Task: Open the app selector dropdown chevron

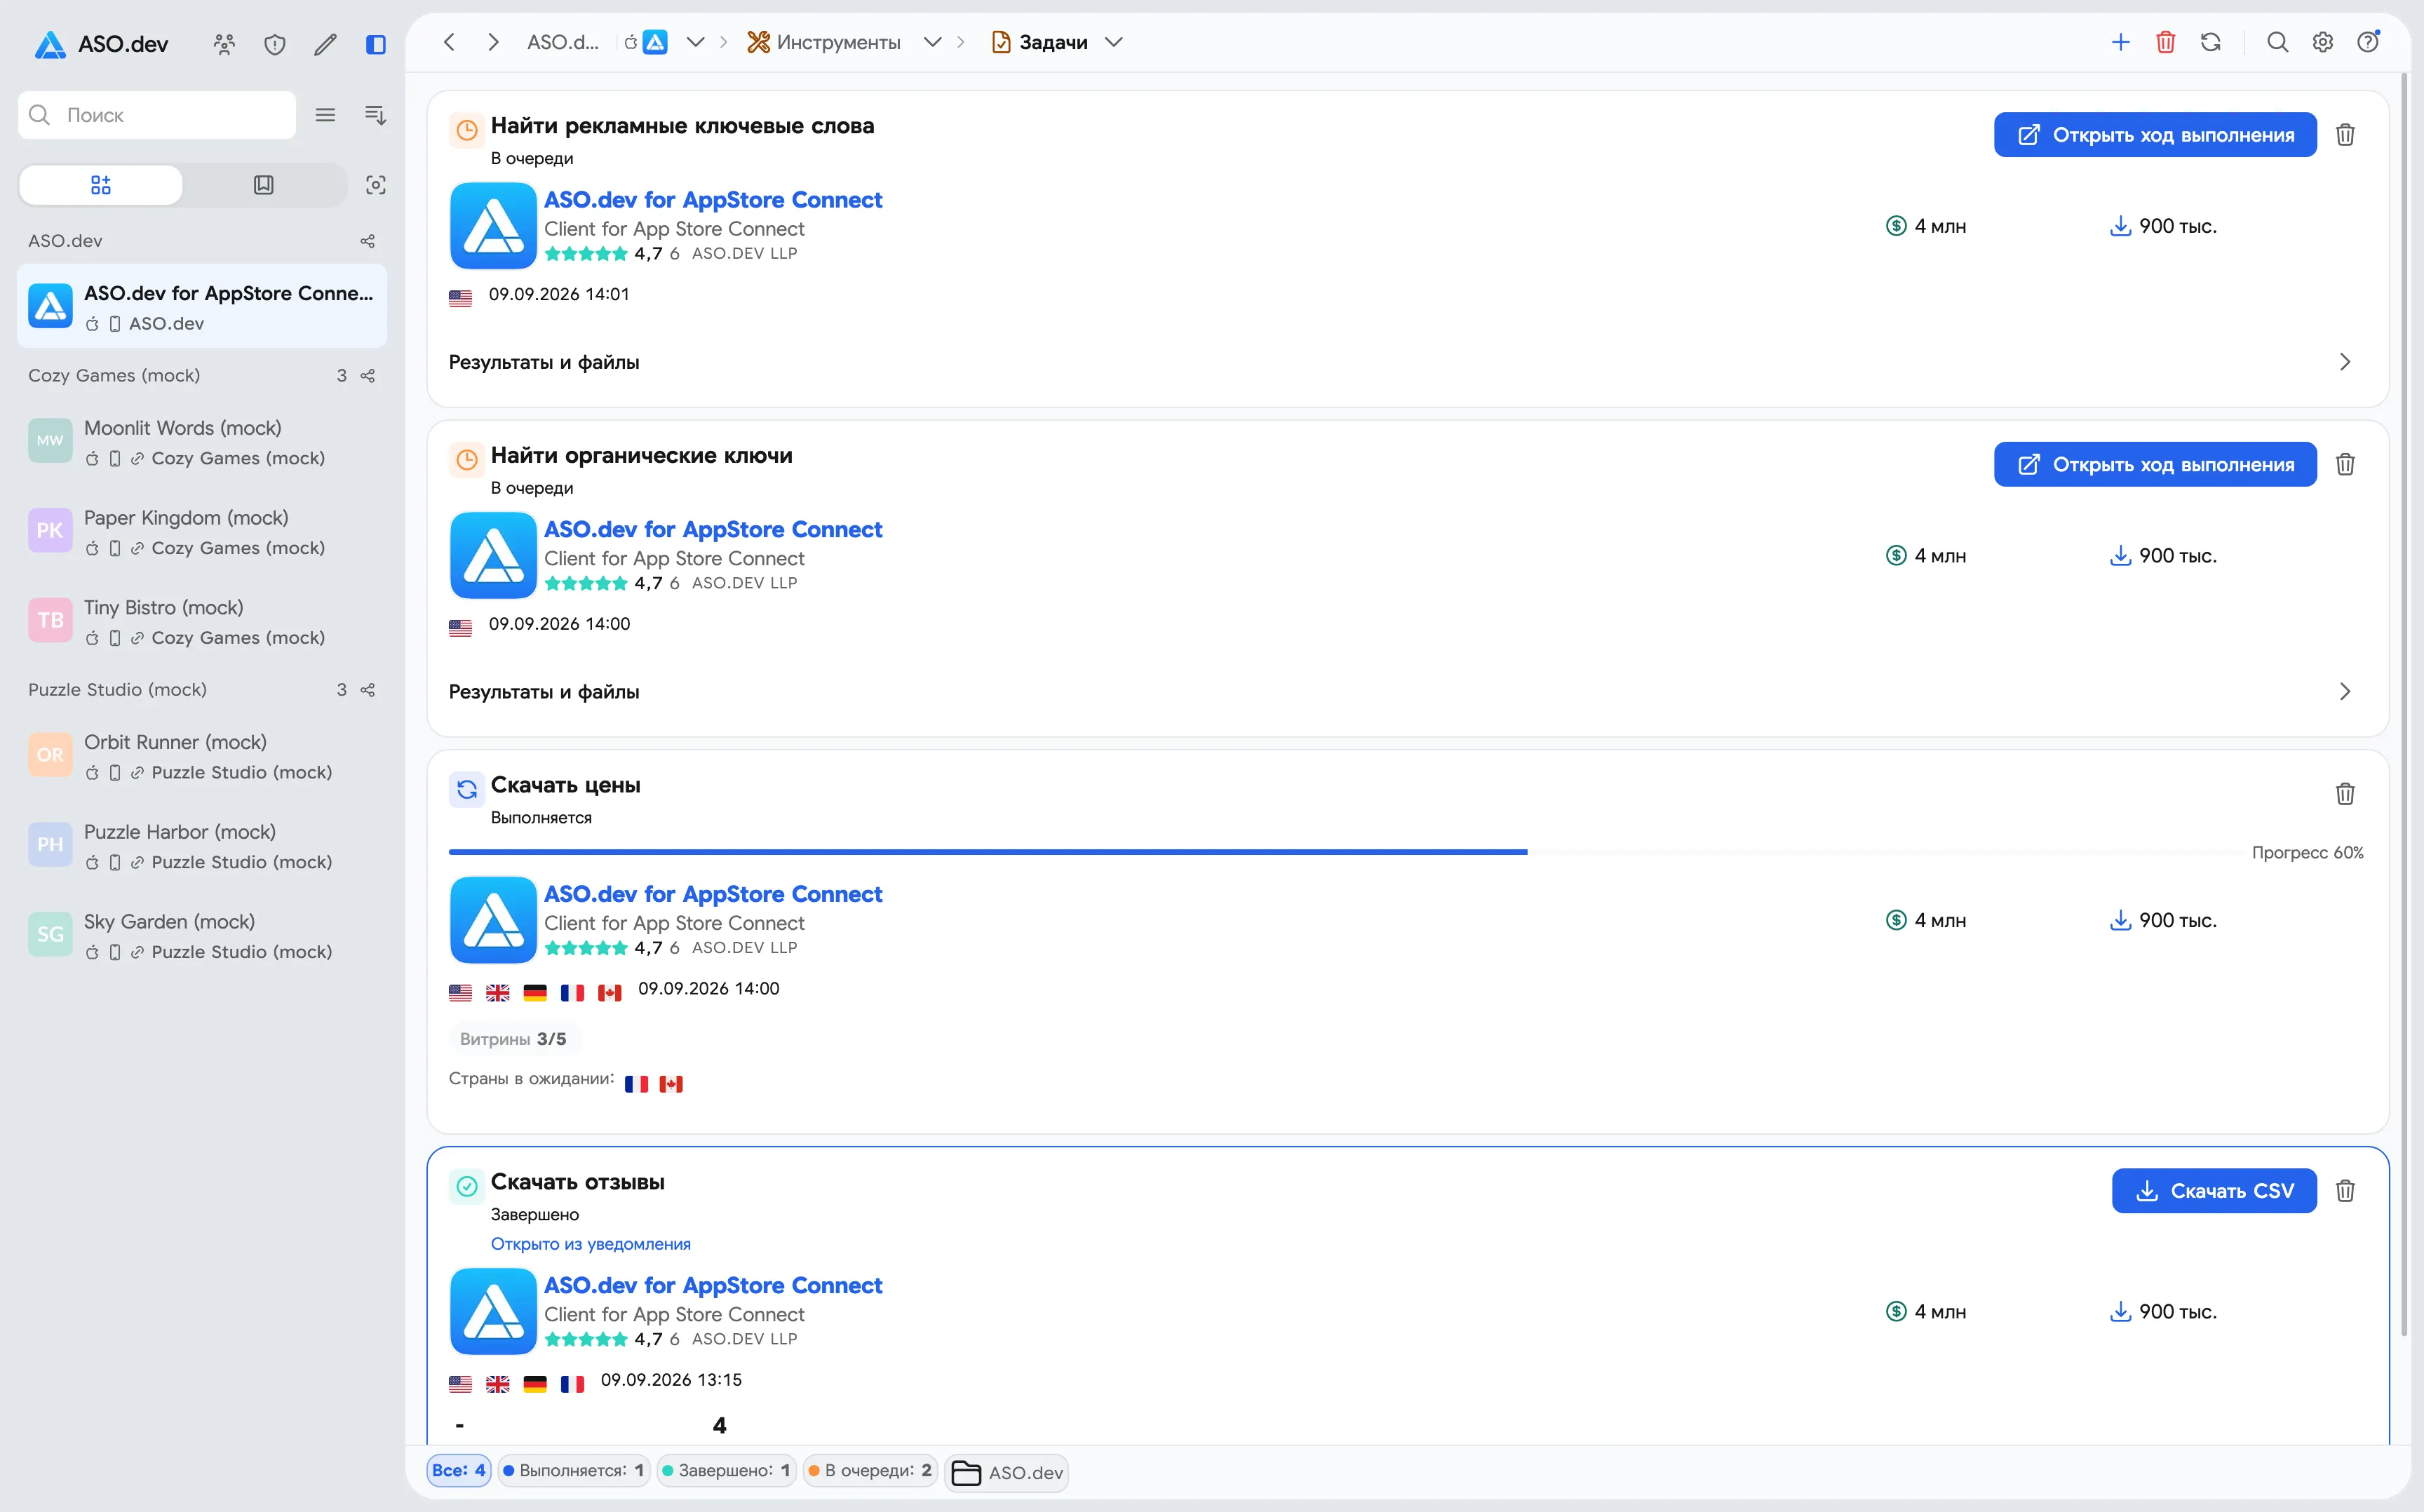Action: pyautogui.click(x=695, y=42)
